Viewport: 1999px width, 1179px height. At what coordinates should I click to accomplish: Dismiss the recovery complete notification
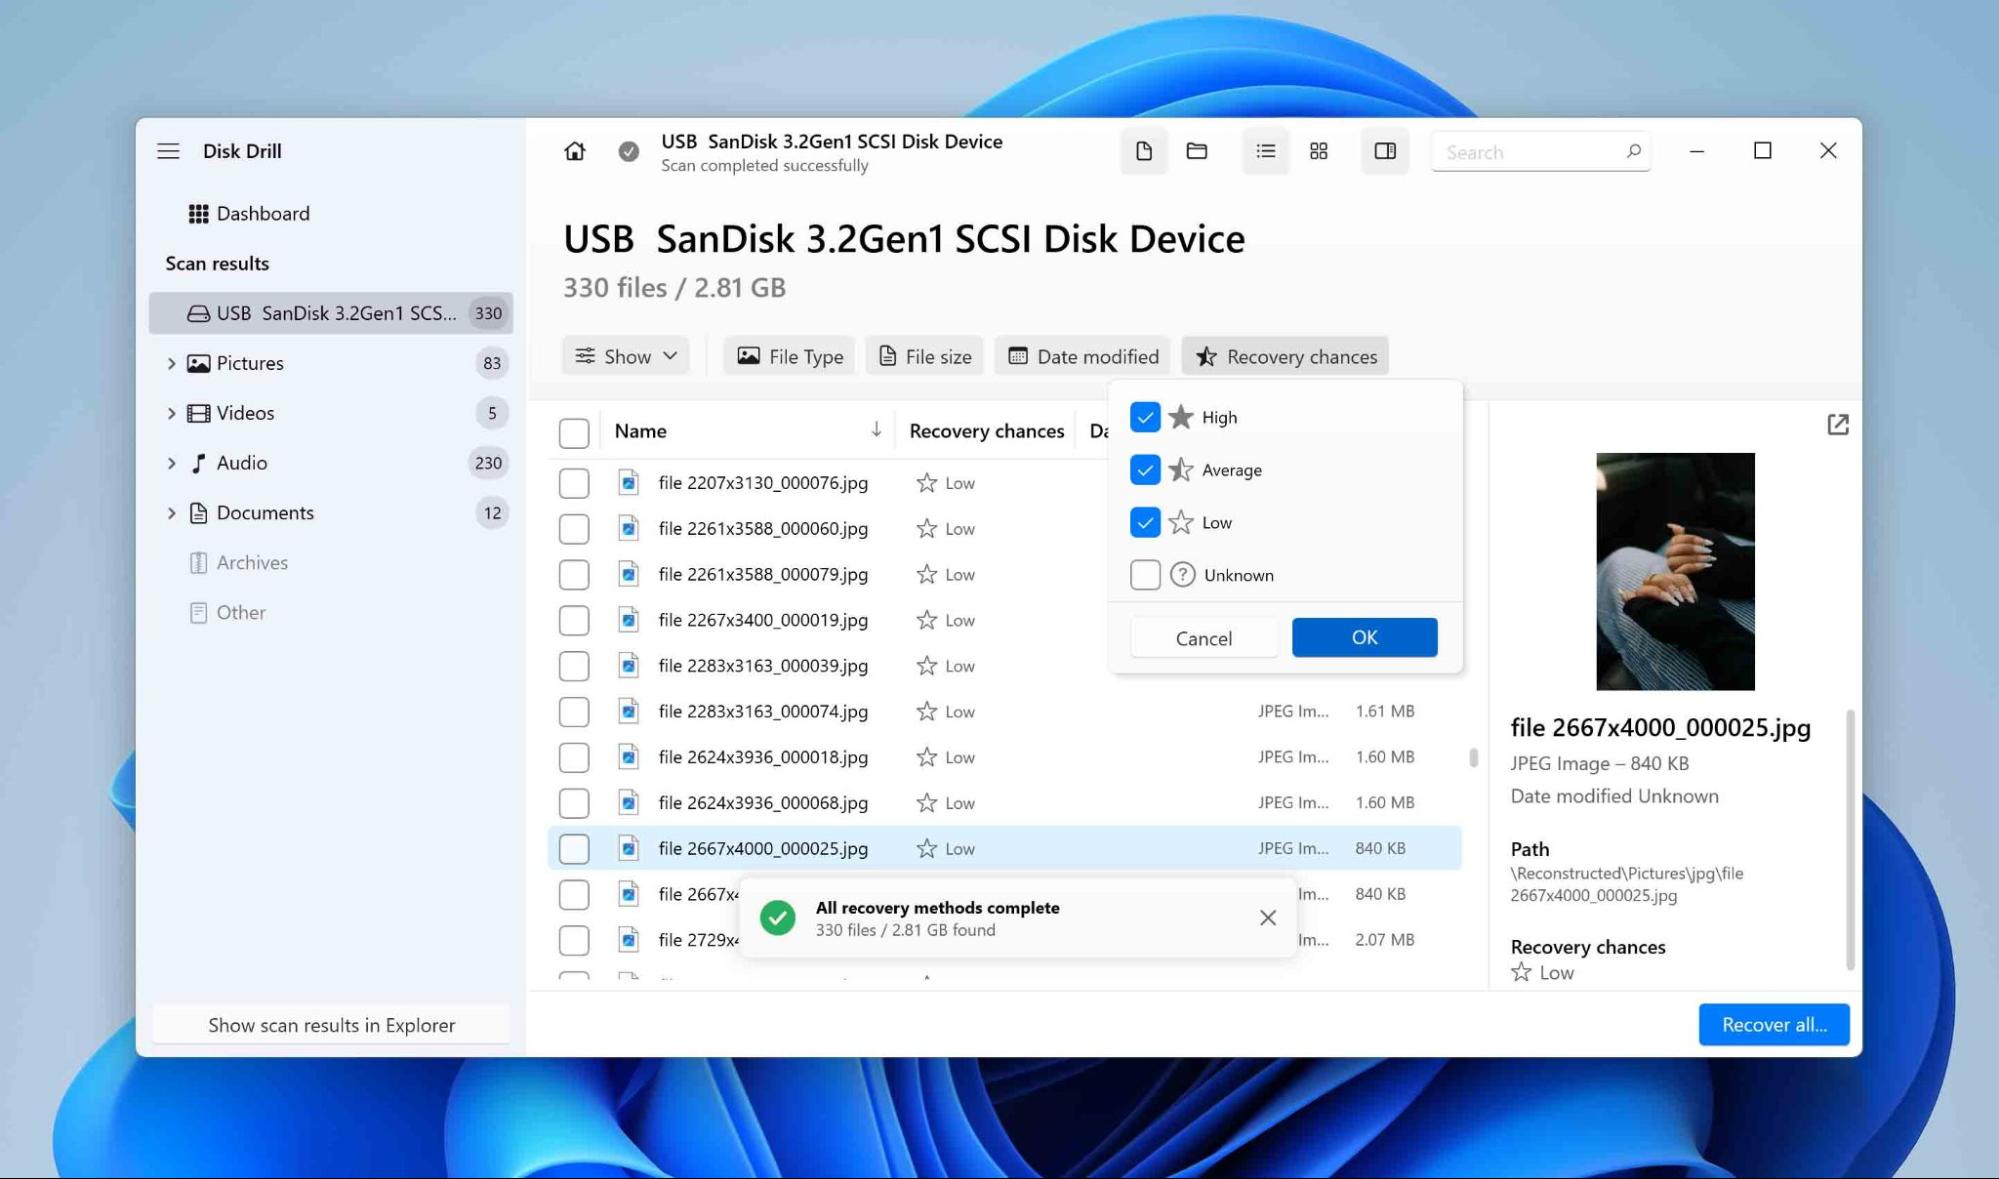[1268, 917]
